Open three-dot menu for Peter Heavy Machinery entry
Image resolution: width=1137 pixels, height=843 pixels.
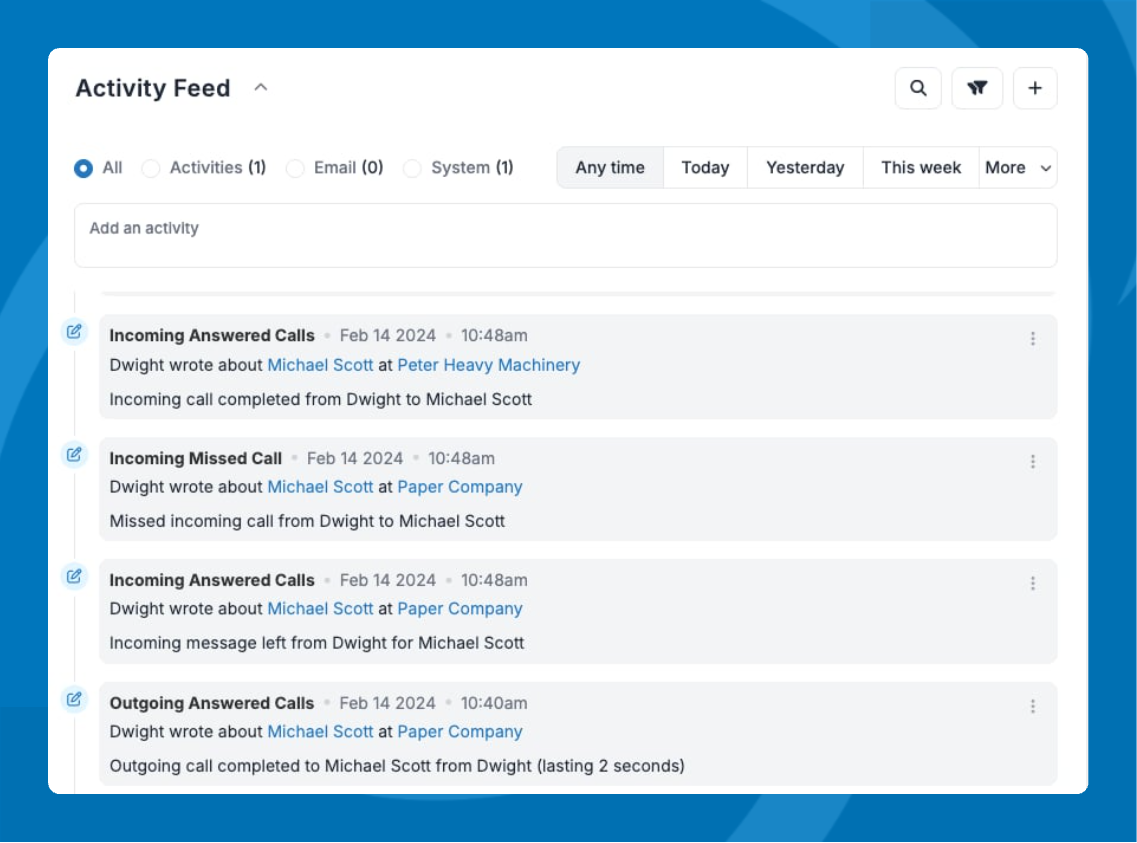click(x=1033, y=339)
